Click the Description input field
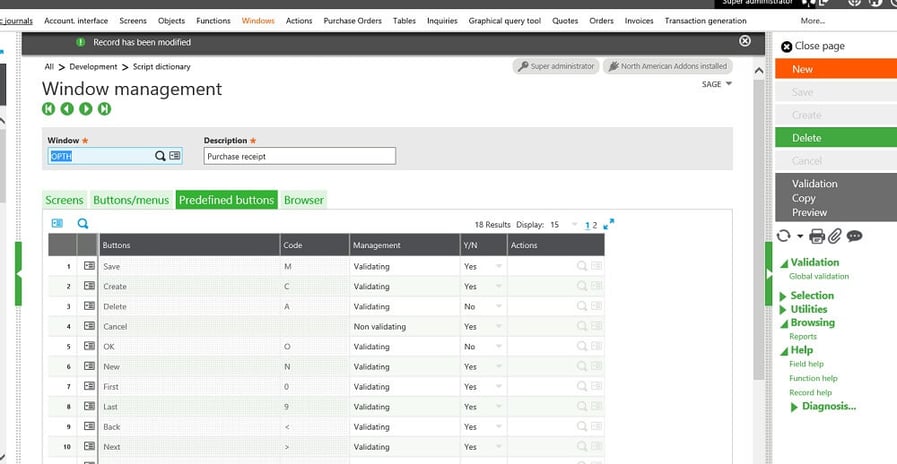The height and width of the screenshot is (464, 897). point(299,156)
